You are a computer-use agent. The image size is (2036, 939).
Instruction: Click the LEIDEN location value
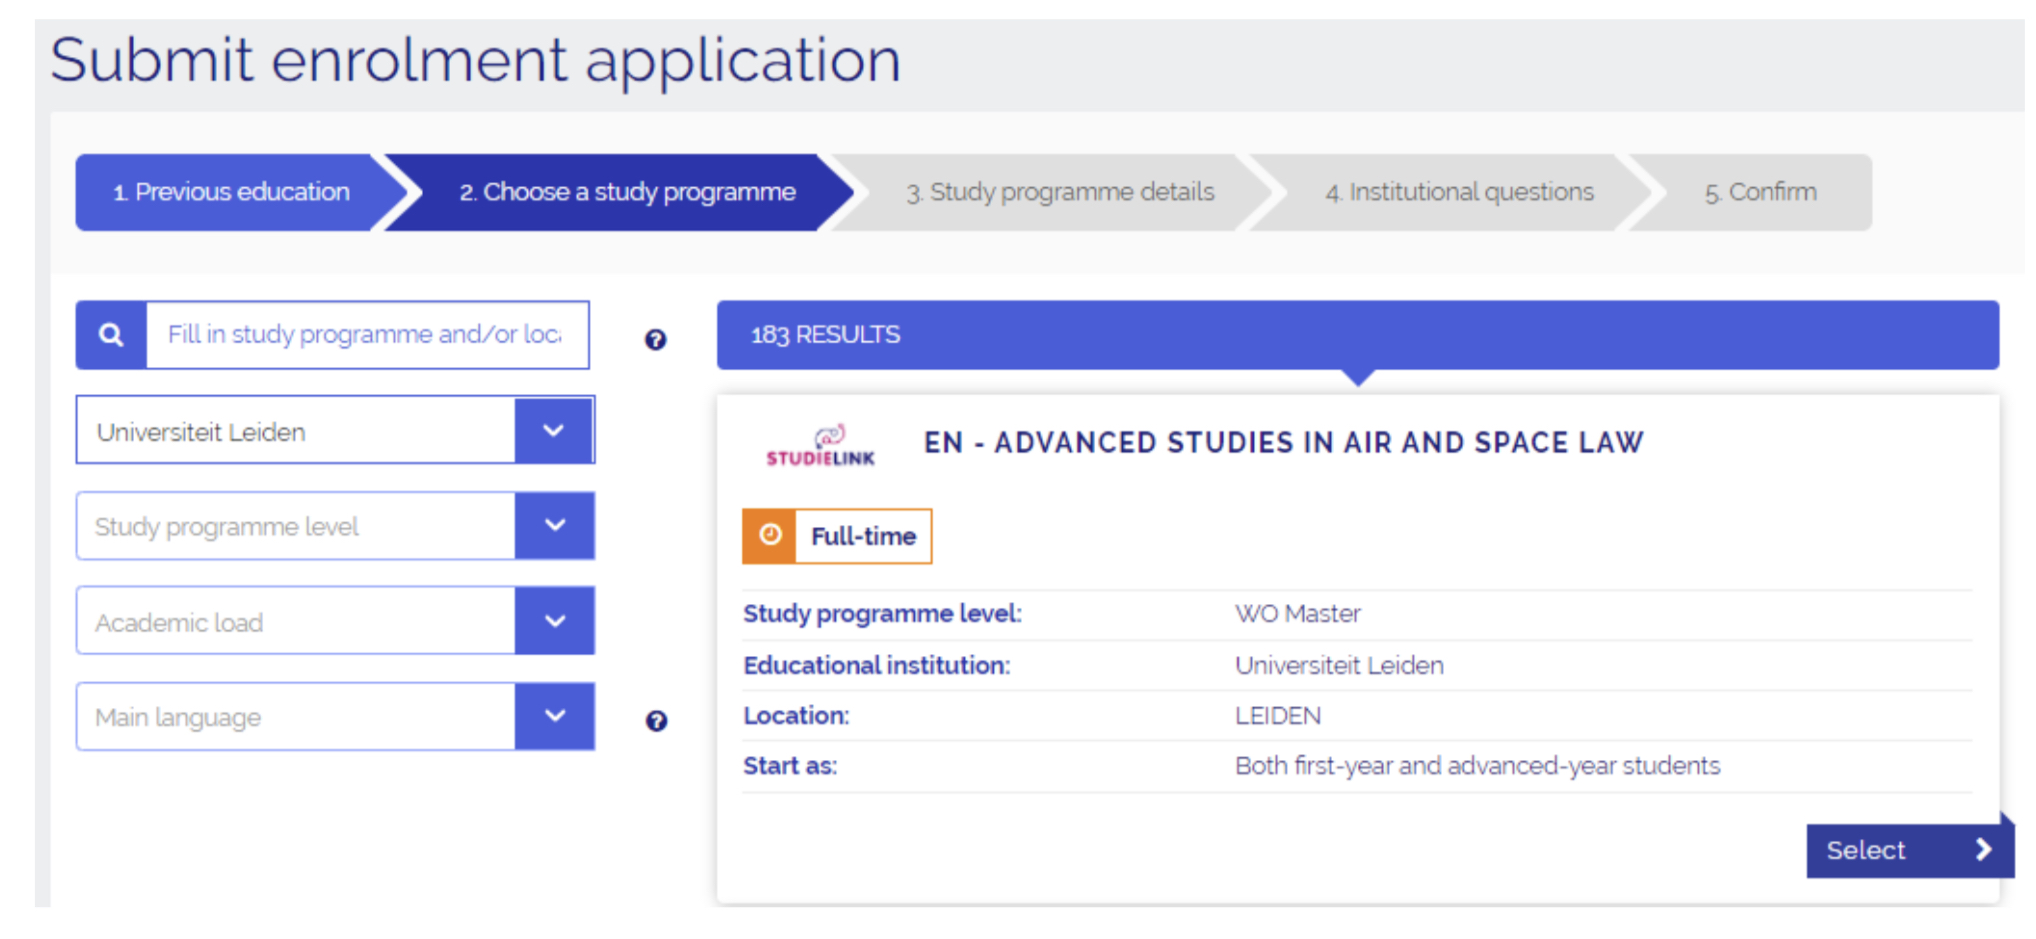coord(1278,716)
